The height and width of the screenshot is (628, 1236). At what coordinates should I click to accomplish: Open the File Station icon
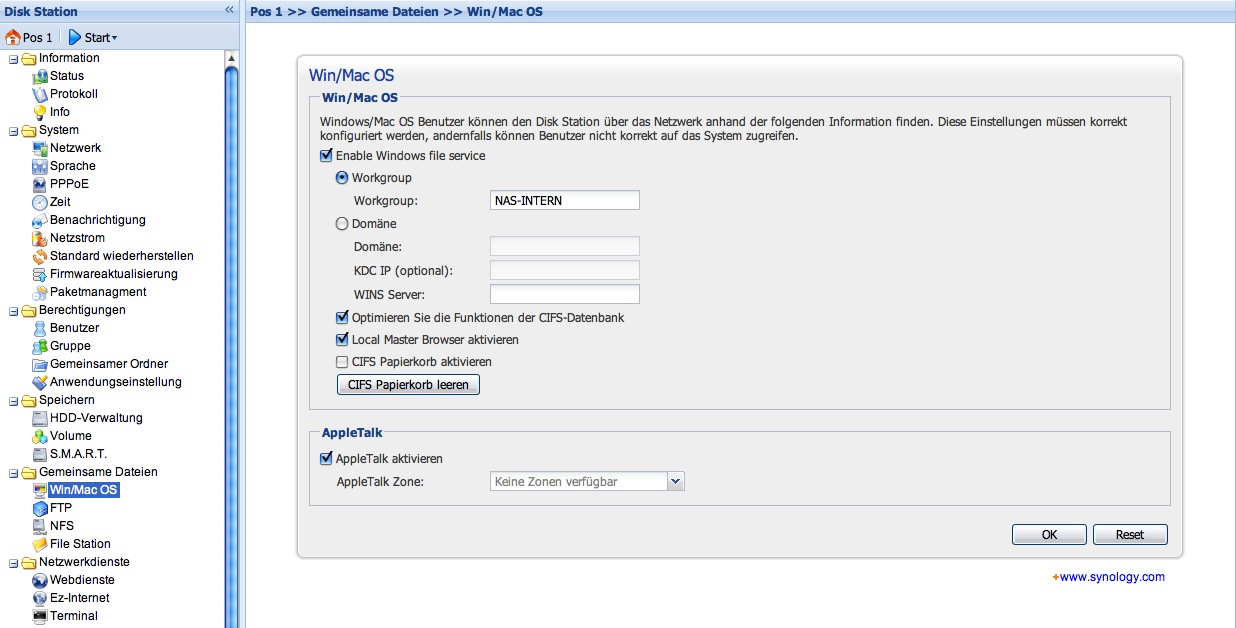(x=40, y=544)
